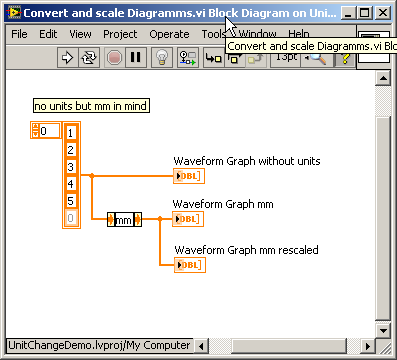Screen dimensions: 397x360
Task: Minimize the block diagram window
Action: pos(347,13)
